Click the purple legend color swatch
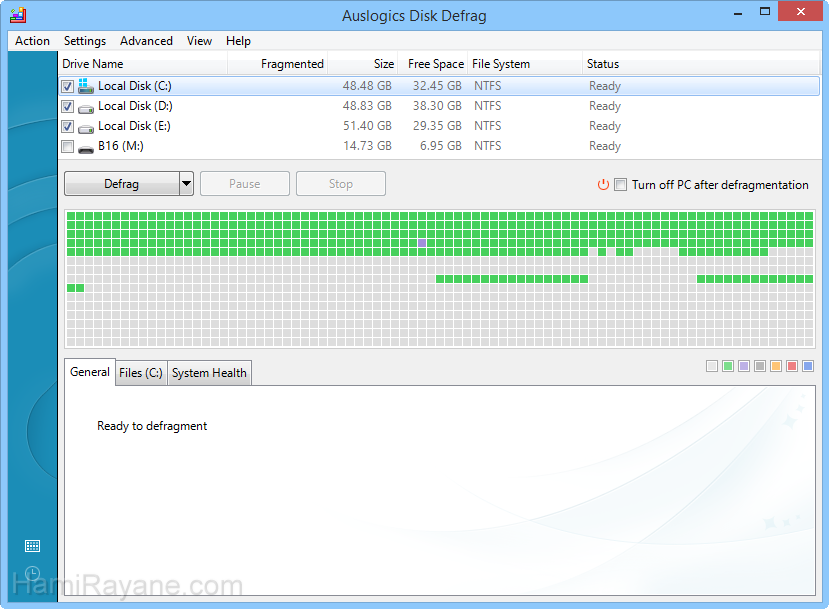829x609 pixels. coord(744,366)
